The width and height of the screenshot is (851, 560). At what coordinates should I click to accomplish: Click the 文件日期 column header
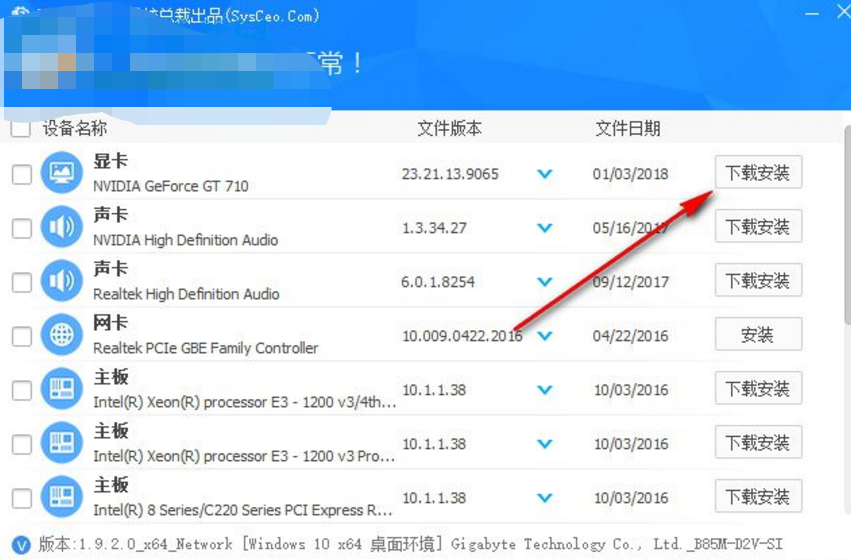click(628, 129)
